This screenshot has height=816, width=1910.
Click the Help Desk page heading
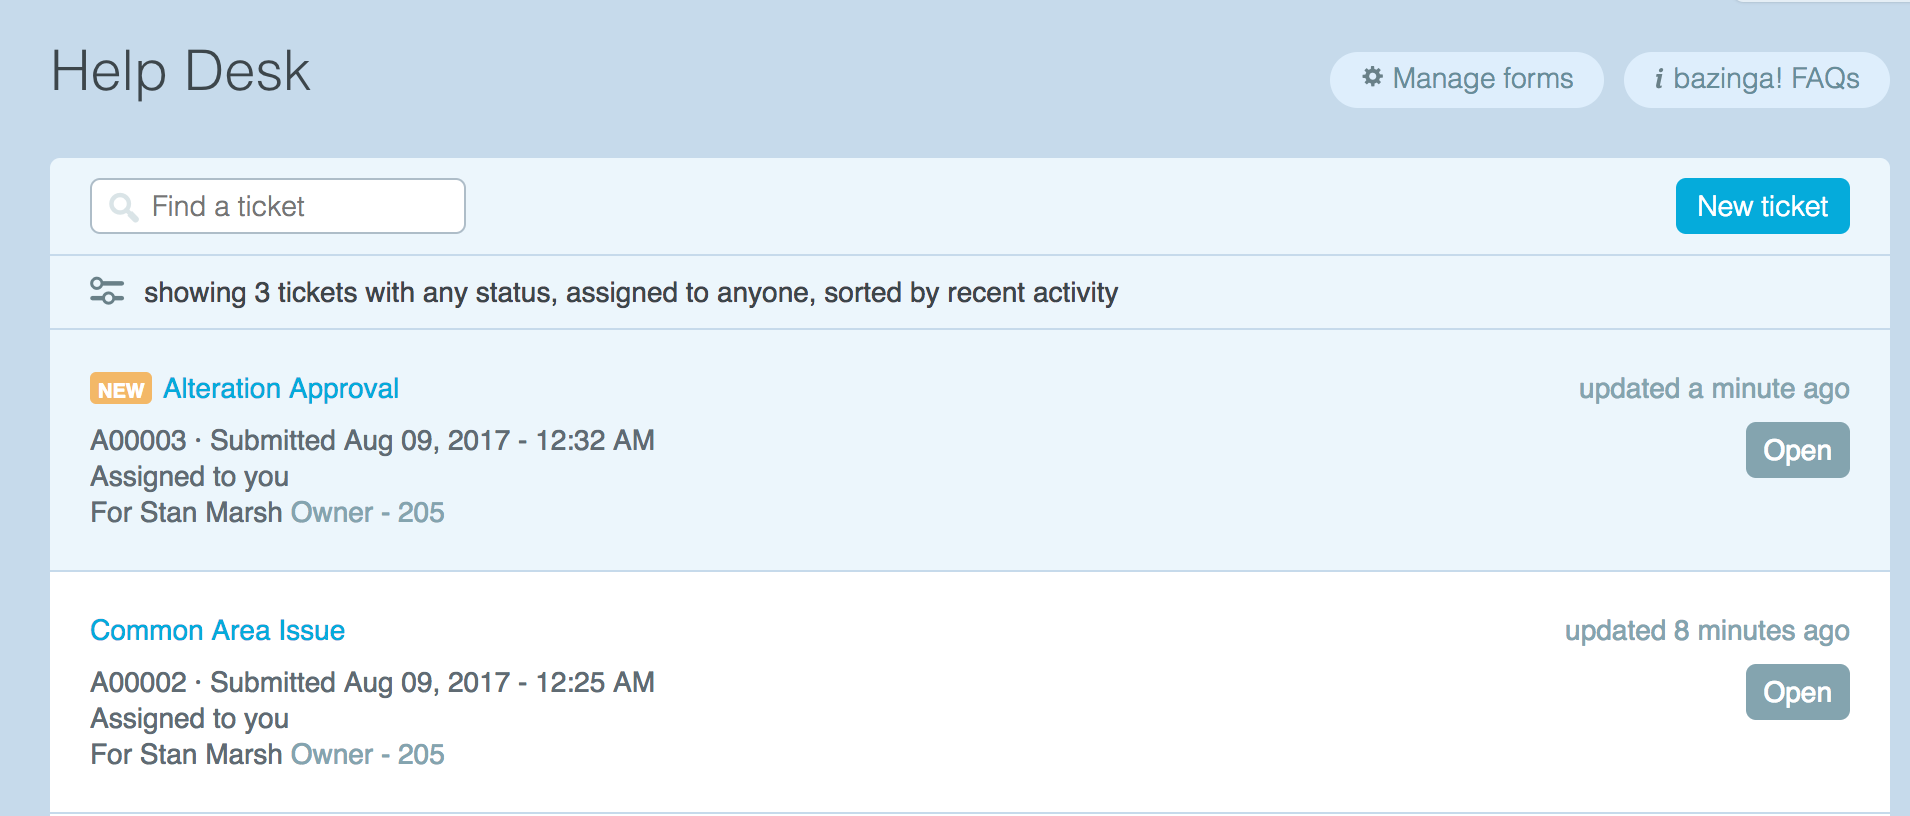coord(181,72)
